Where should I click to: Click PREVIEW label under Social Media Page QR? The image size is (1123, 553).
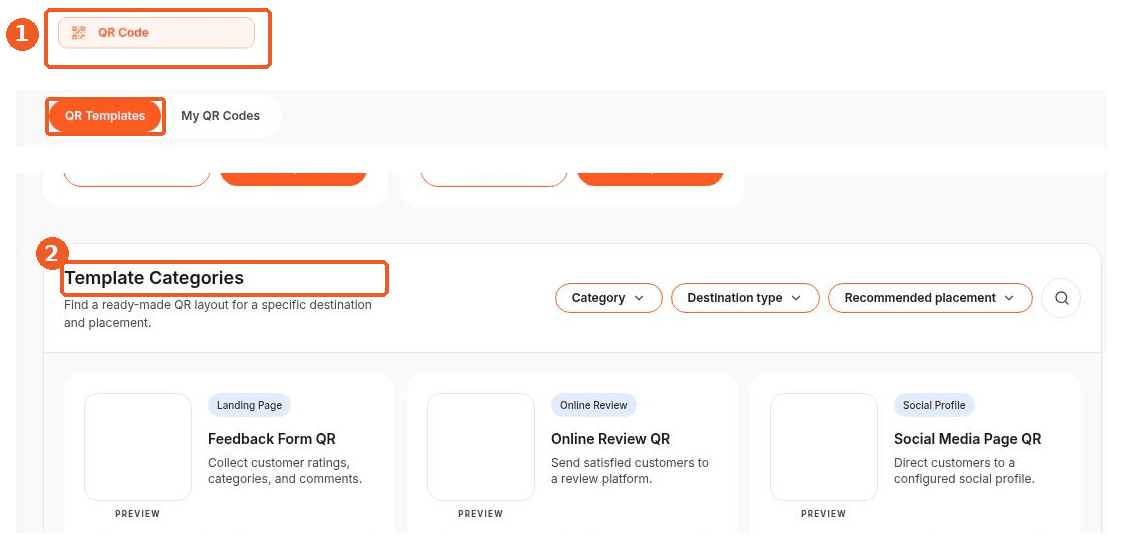coord(824,514)
